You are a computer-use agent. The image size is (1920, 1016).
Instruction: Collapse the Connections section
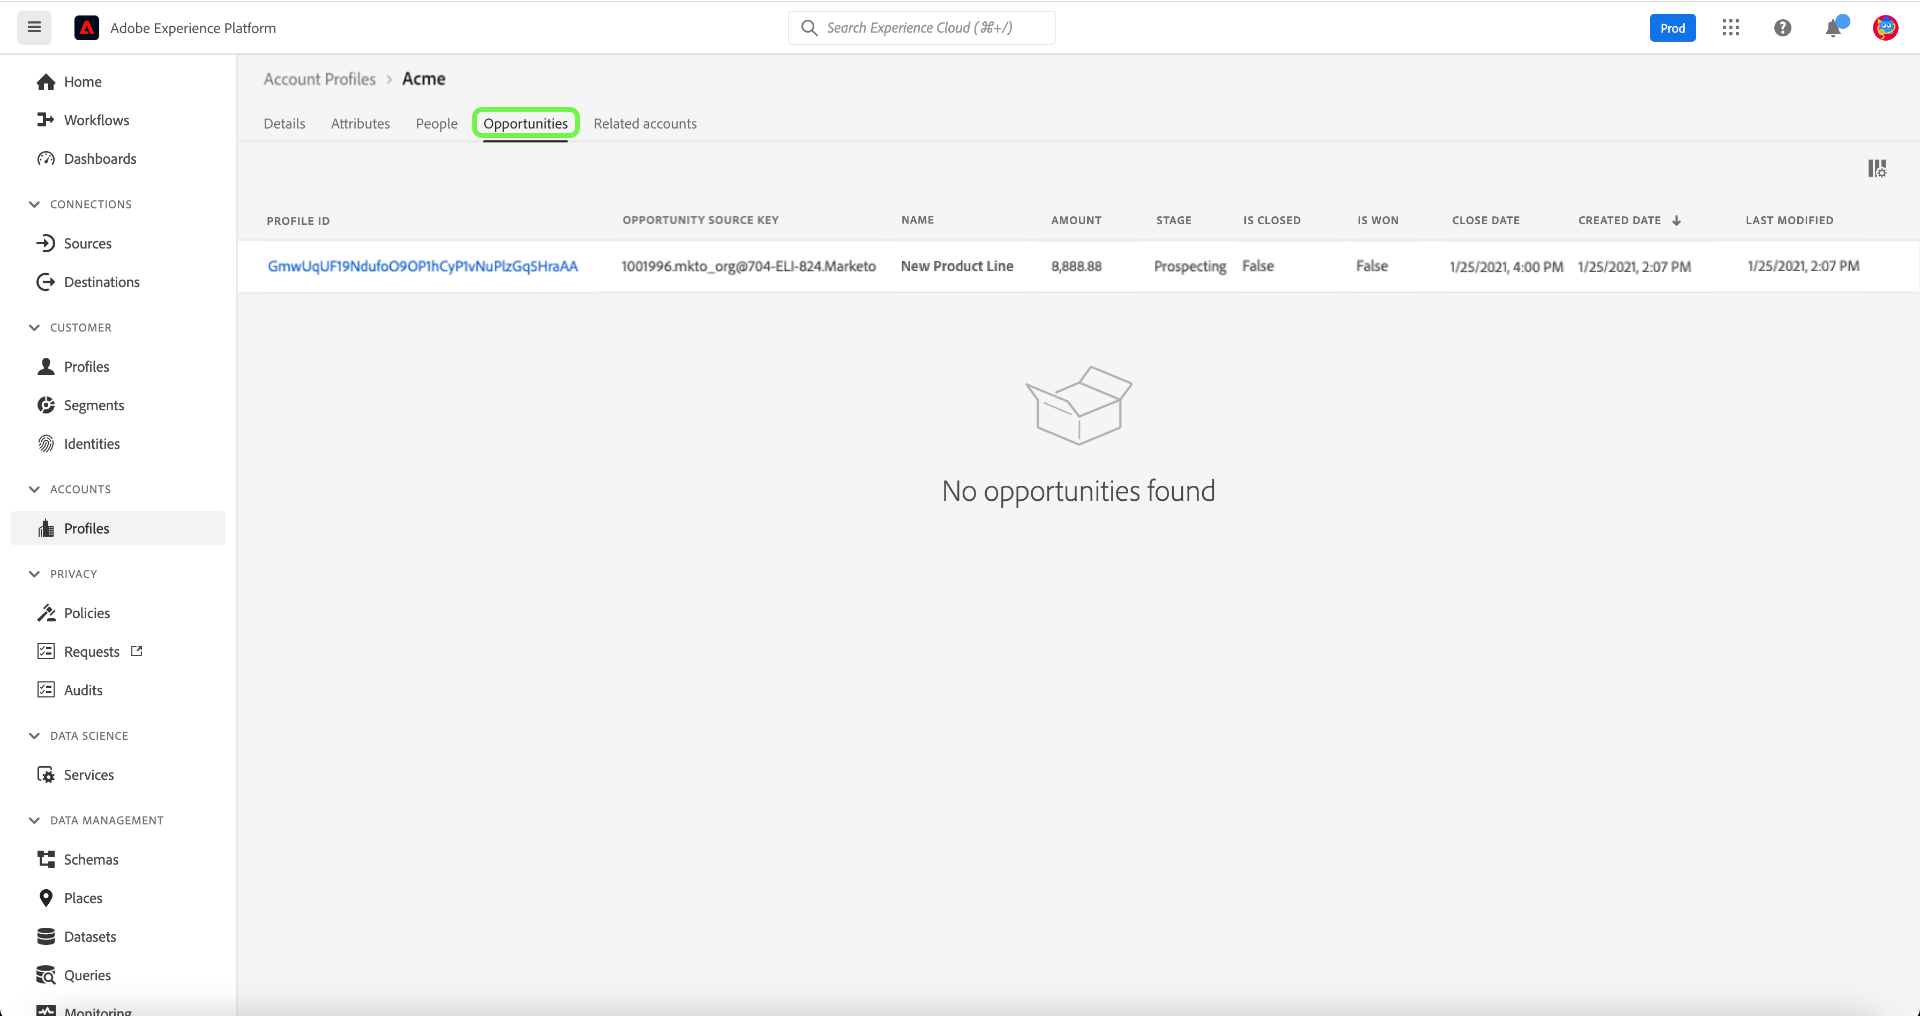pos(34,204)
